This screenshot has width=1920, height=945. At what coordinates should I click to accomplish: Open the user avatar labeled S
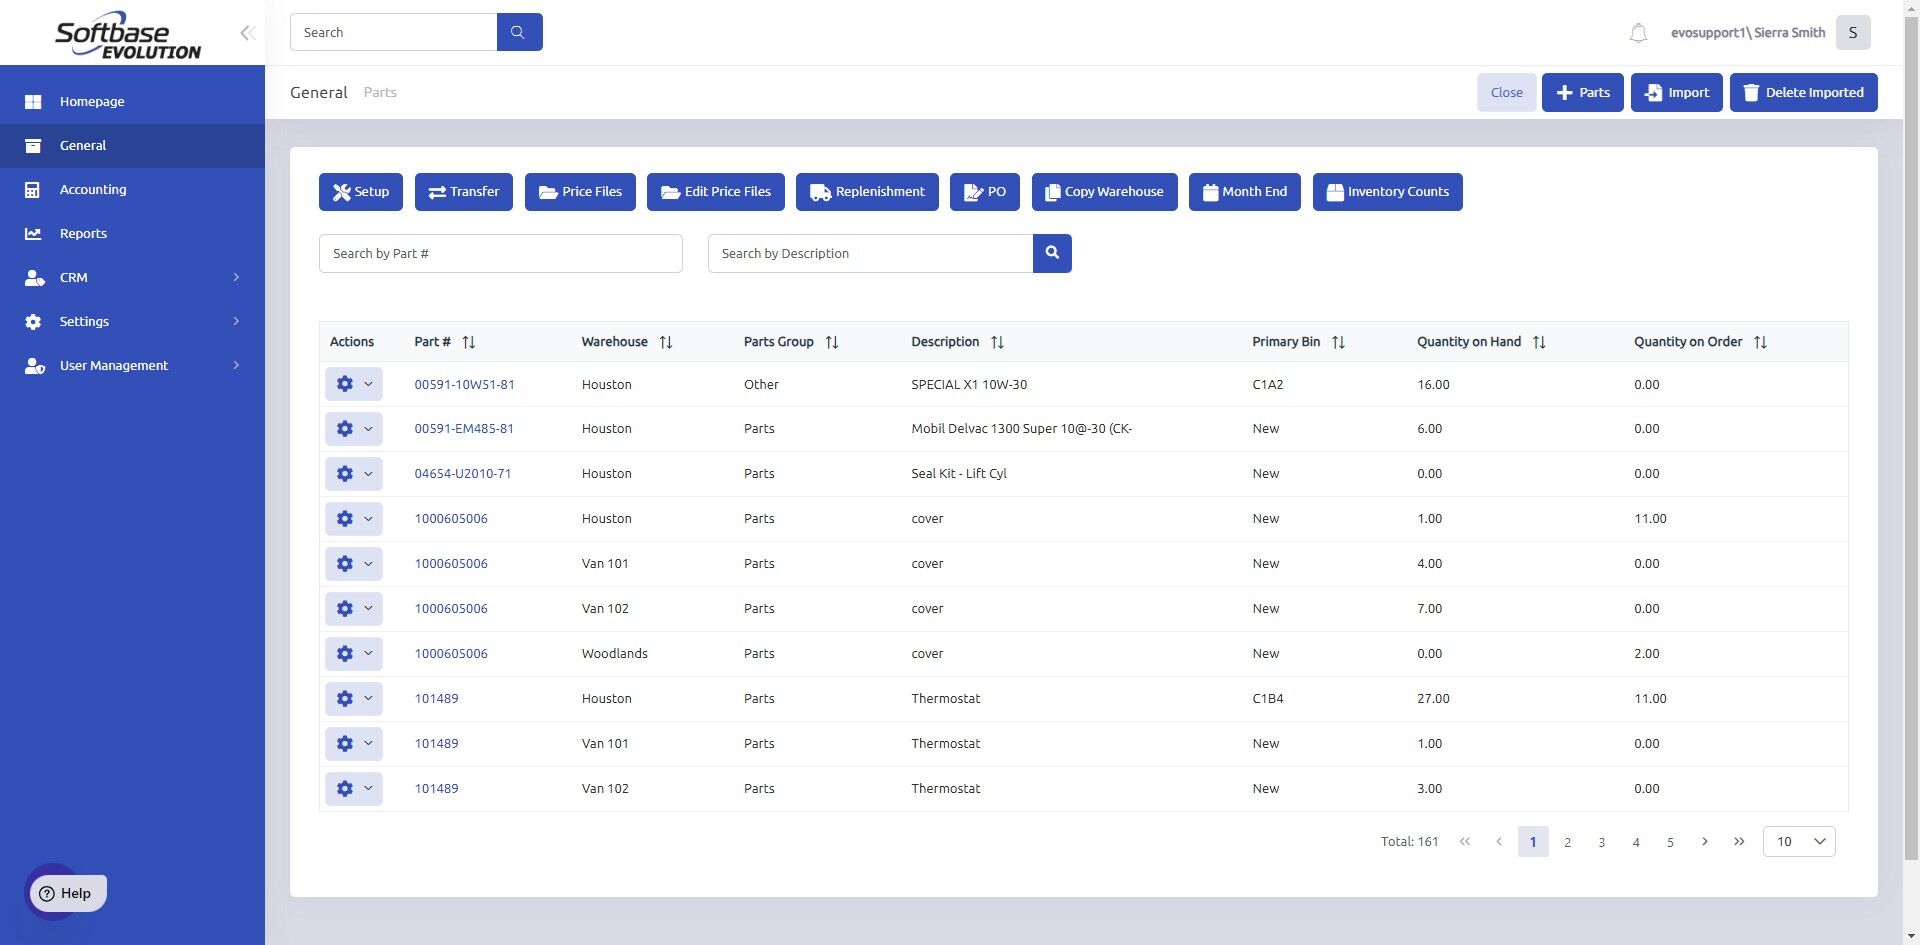(x=1853, y=32)
